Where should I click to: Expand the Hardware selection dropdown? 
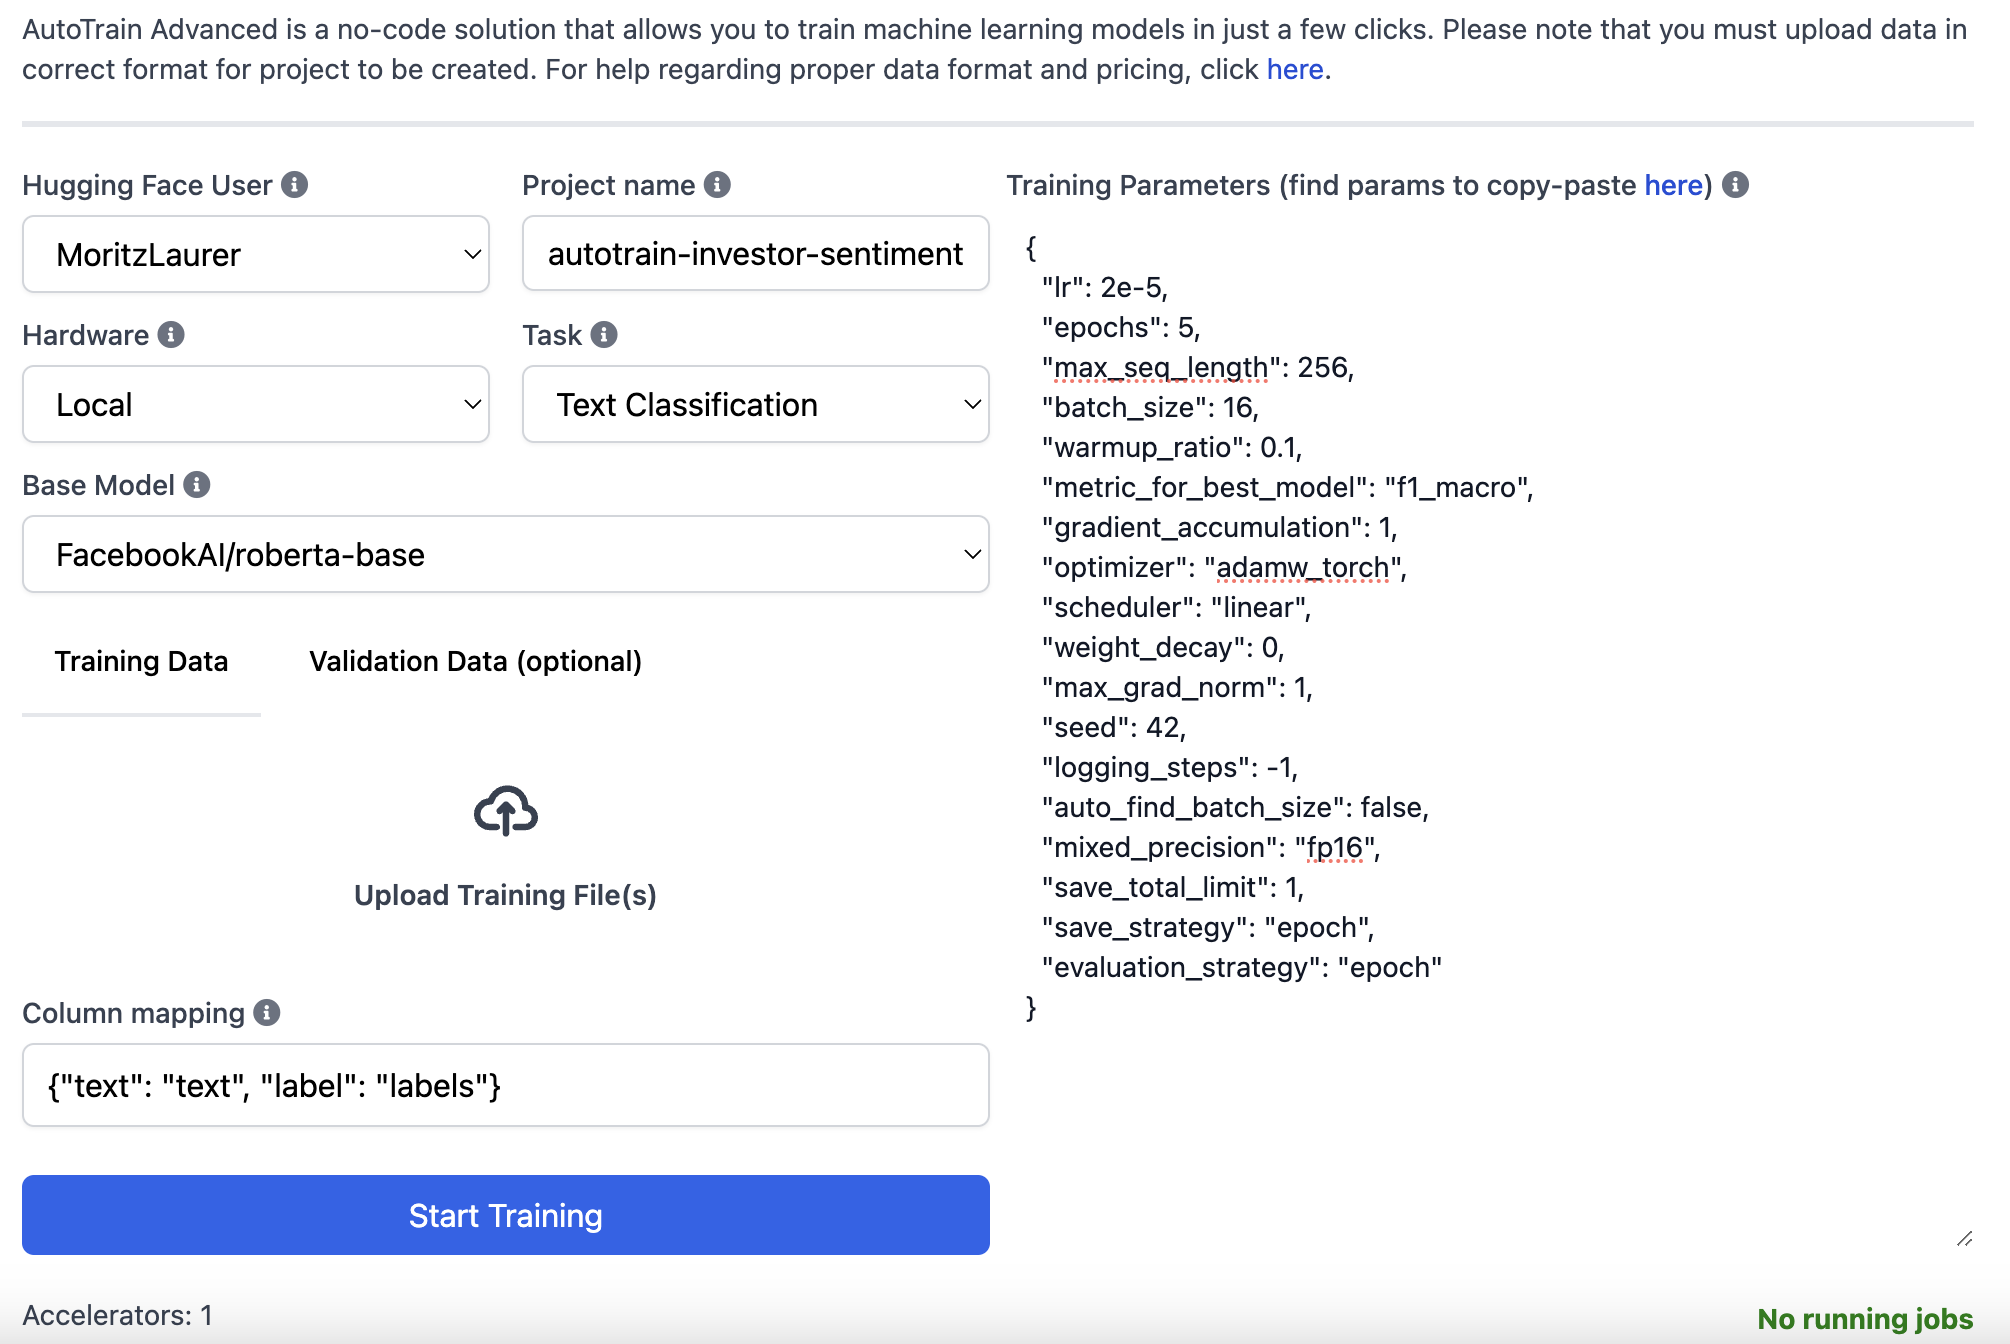256,402
